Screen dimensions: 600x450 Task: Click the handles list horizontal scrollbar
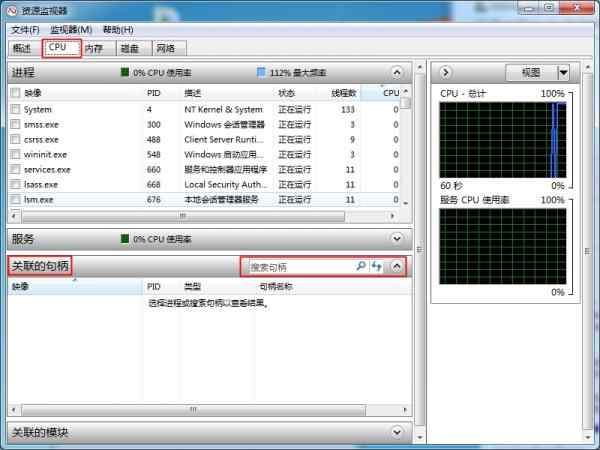[194, 410]
